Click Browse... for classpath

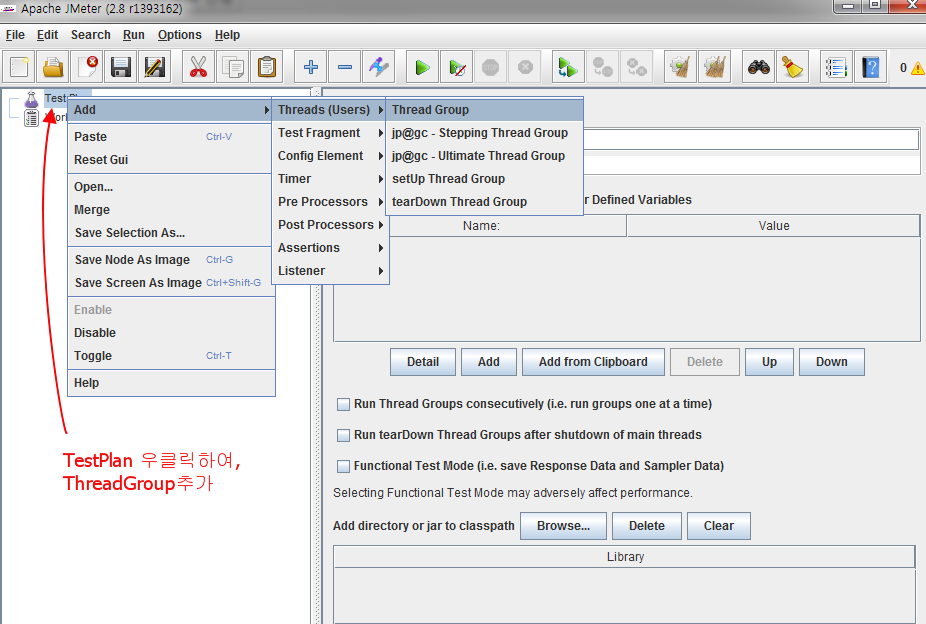click(x=563, y=526)
